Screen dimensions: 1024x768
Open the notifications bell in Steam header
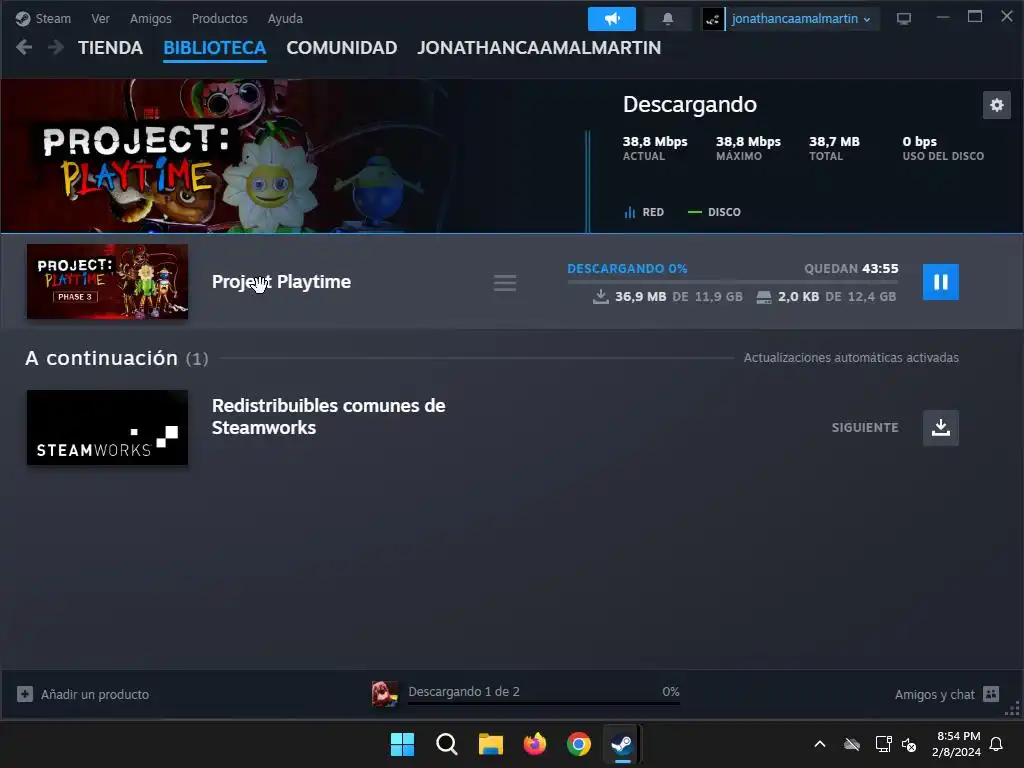pos(667,19)
